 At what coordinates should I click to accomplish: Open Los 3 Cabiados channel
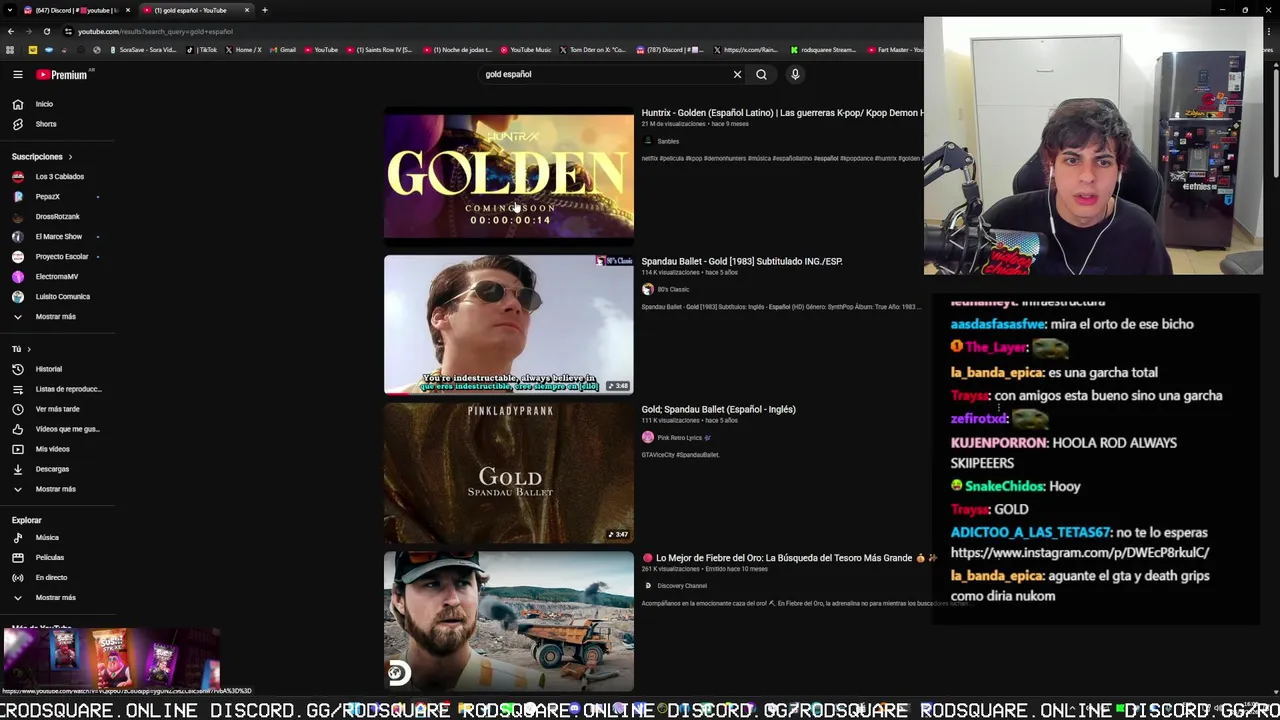coord(59,177)
